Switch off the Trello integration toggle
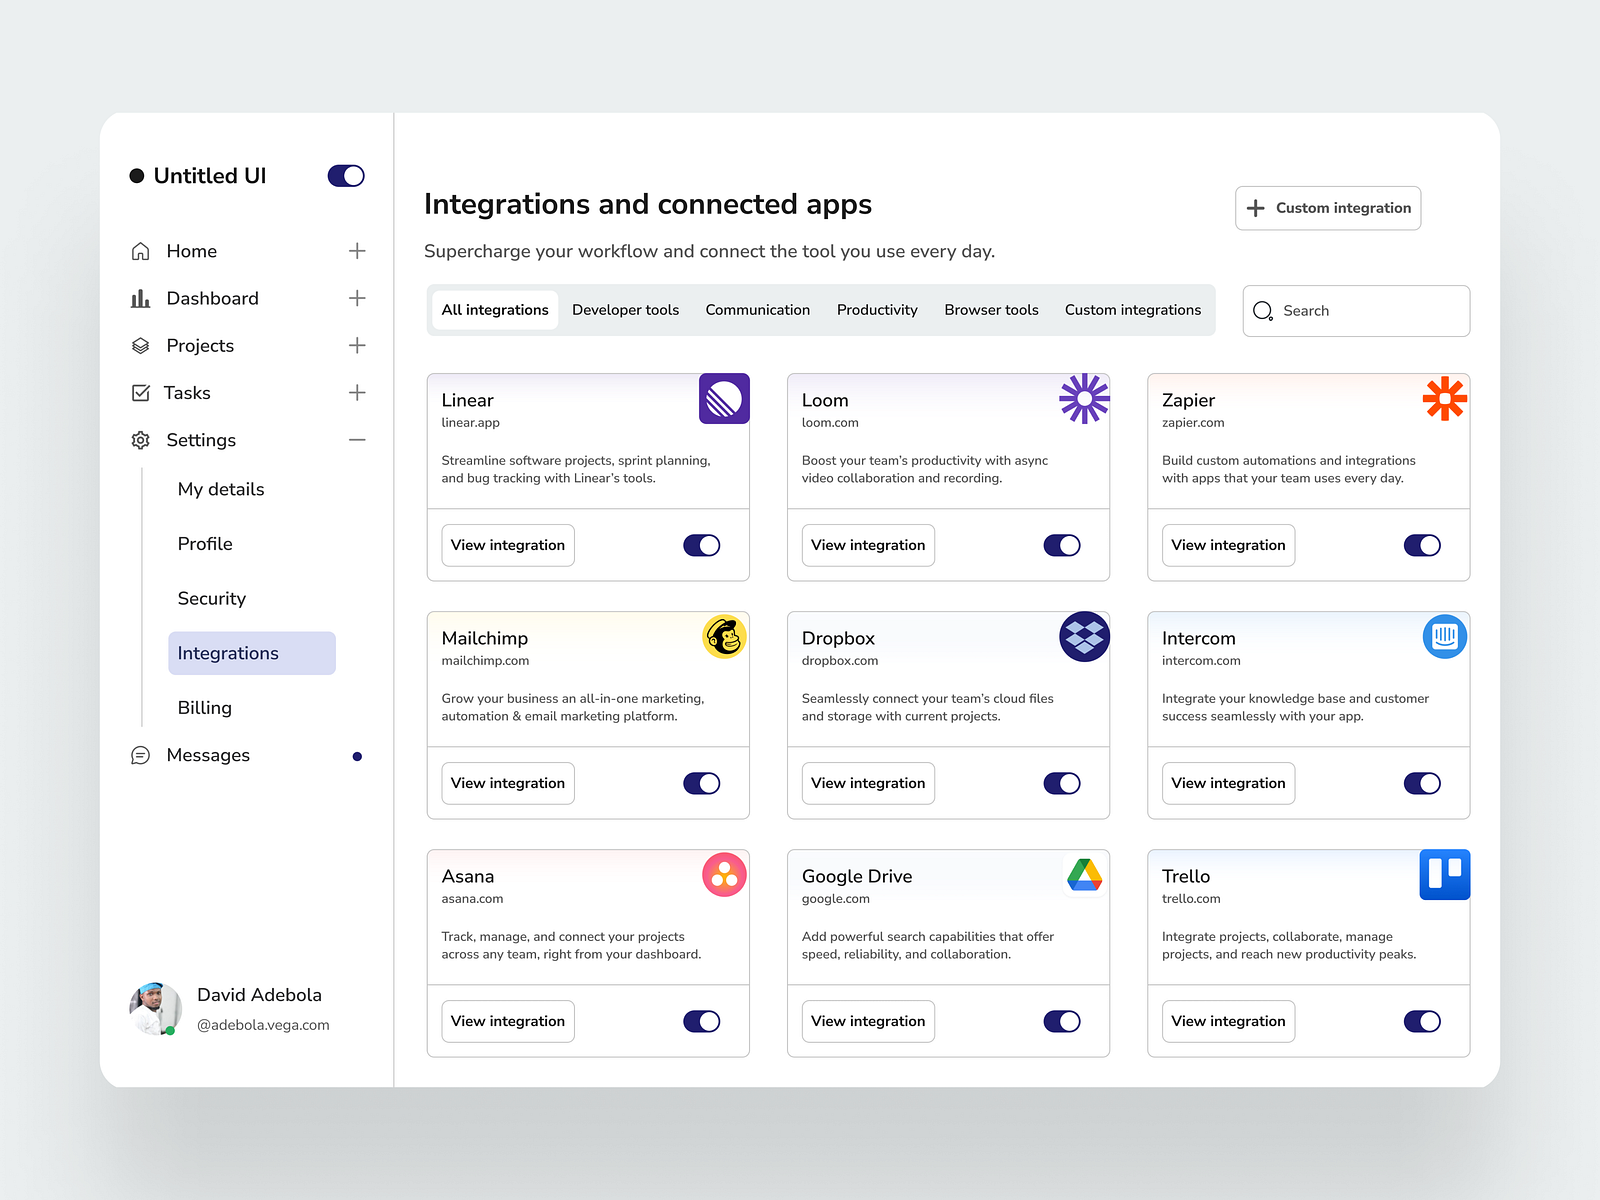 (x=1422, y=1021)
